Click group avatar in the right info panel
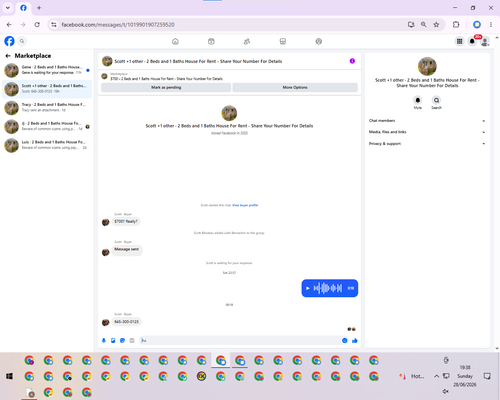Screen dimensions: 500x400 pyautogui.click(x=427, y=66)
